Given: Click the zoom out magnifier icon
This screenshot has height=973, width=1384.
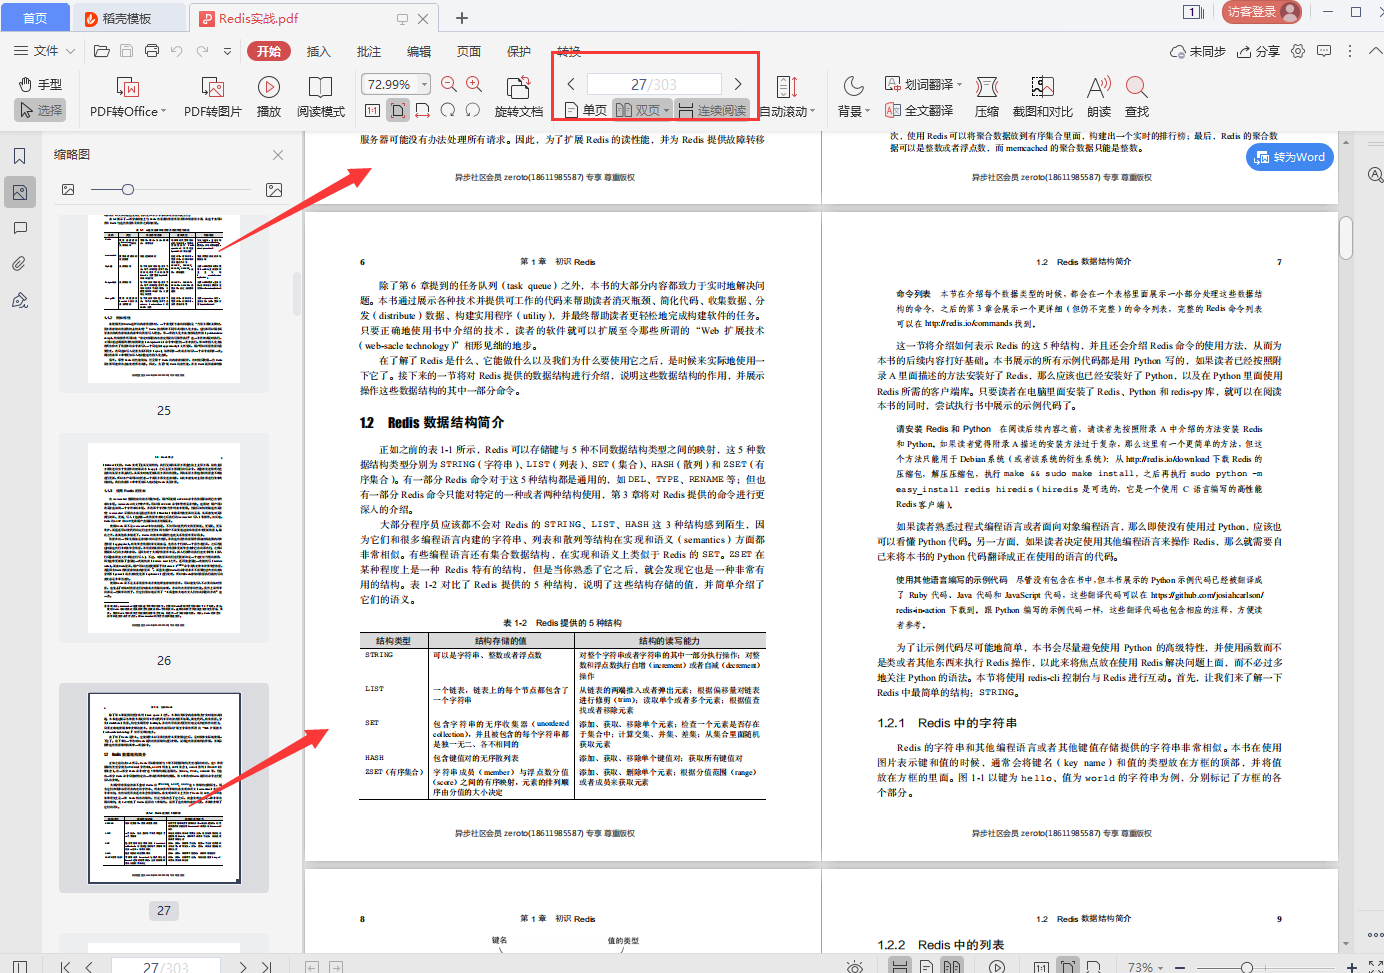Looking at the screenshot, I should (x=449, y=85).
